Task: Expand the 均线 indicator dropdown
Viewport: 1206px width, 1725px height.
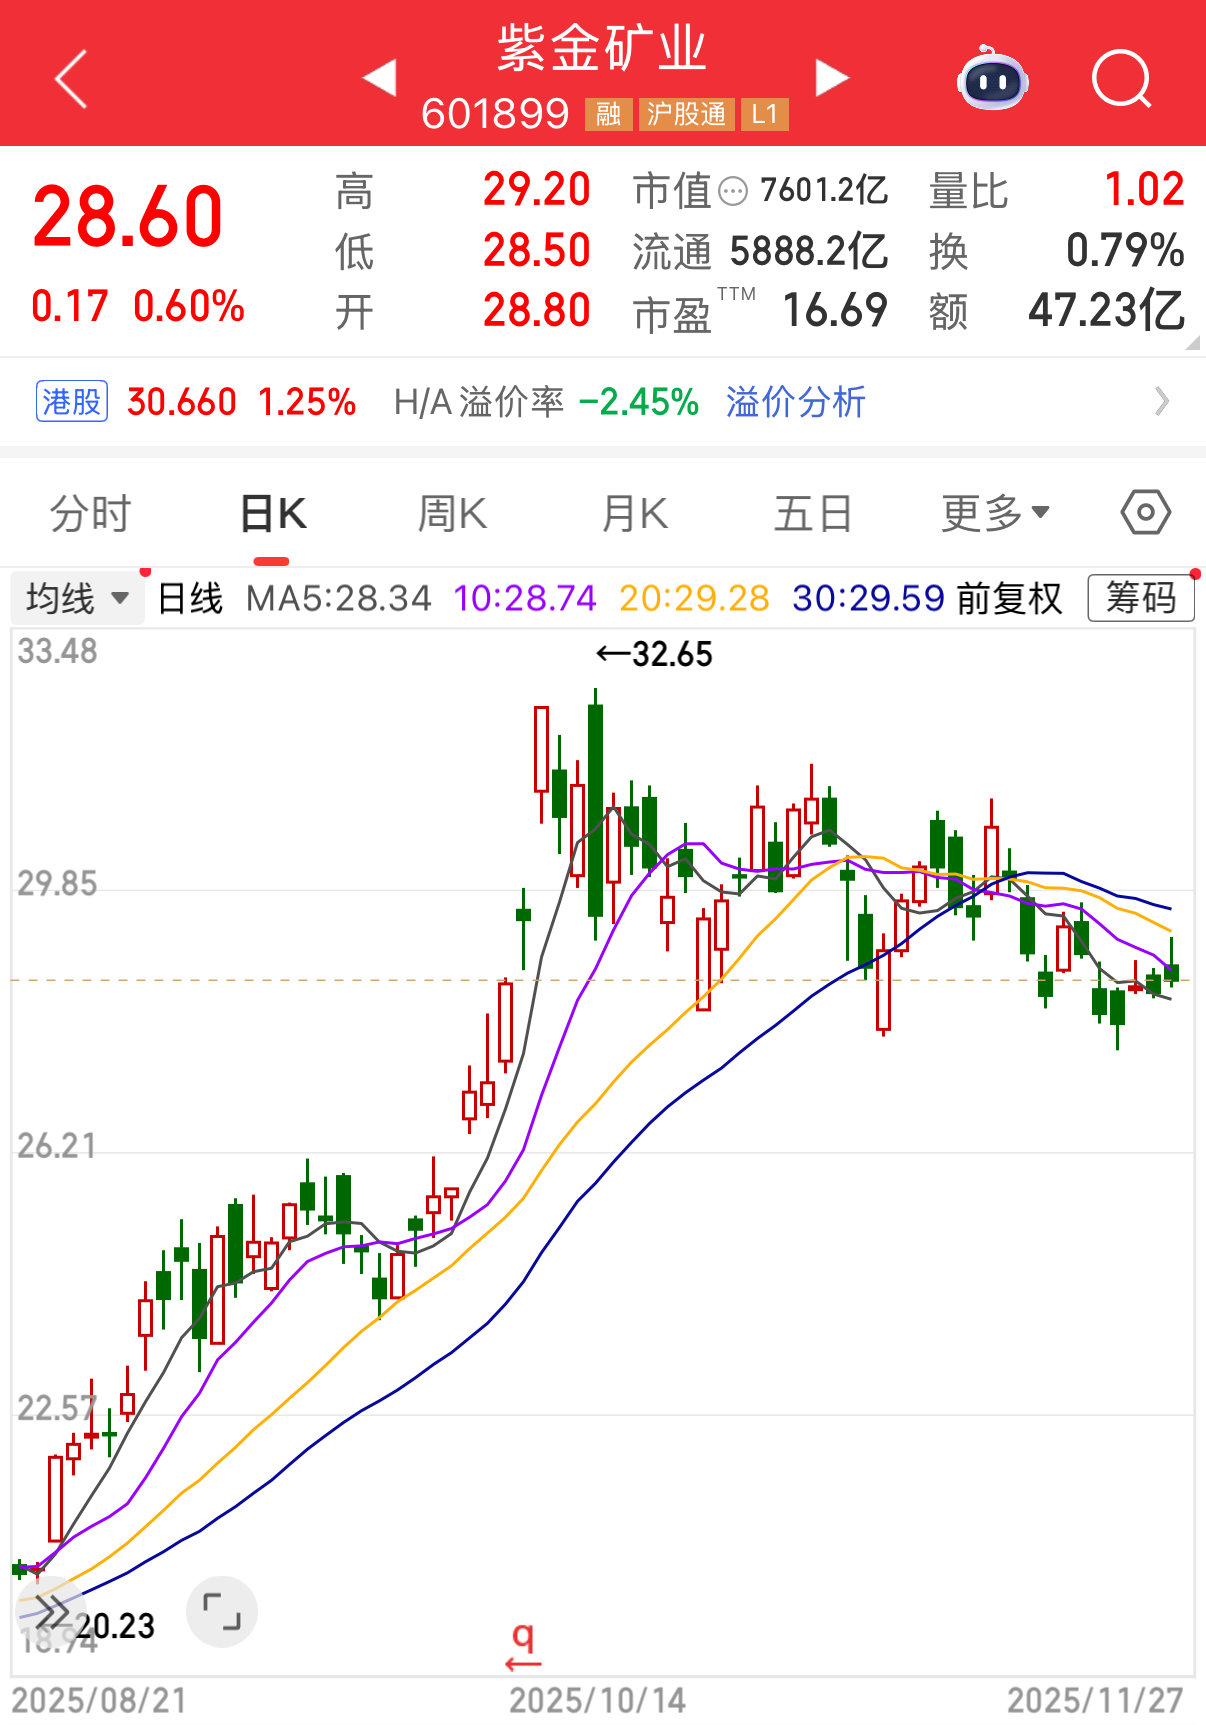Action: 78,598
